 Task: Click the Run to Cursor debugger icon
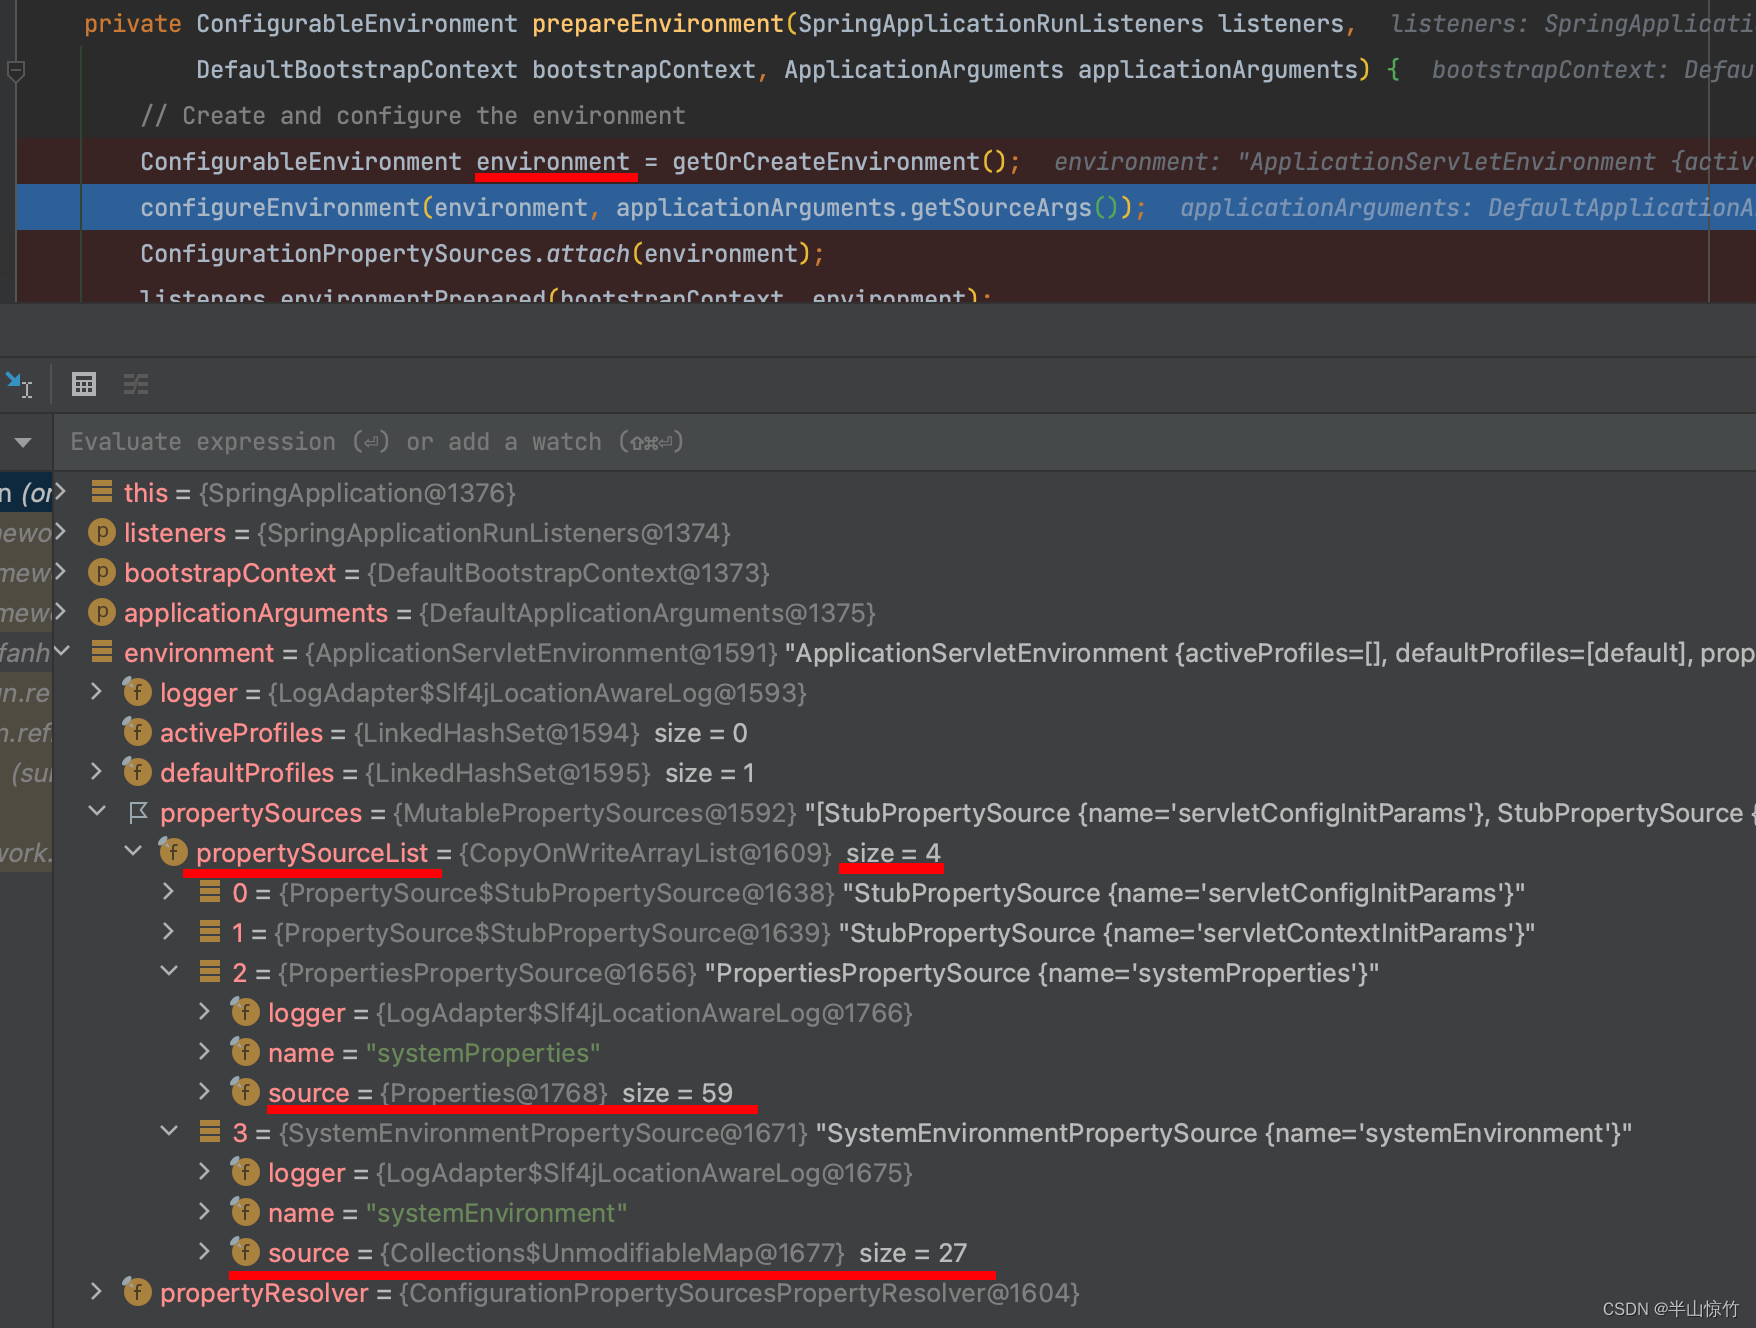pos(19,384)
